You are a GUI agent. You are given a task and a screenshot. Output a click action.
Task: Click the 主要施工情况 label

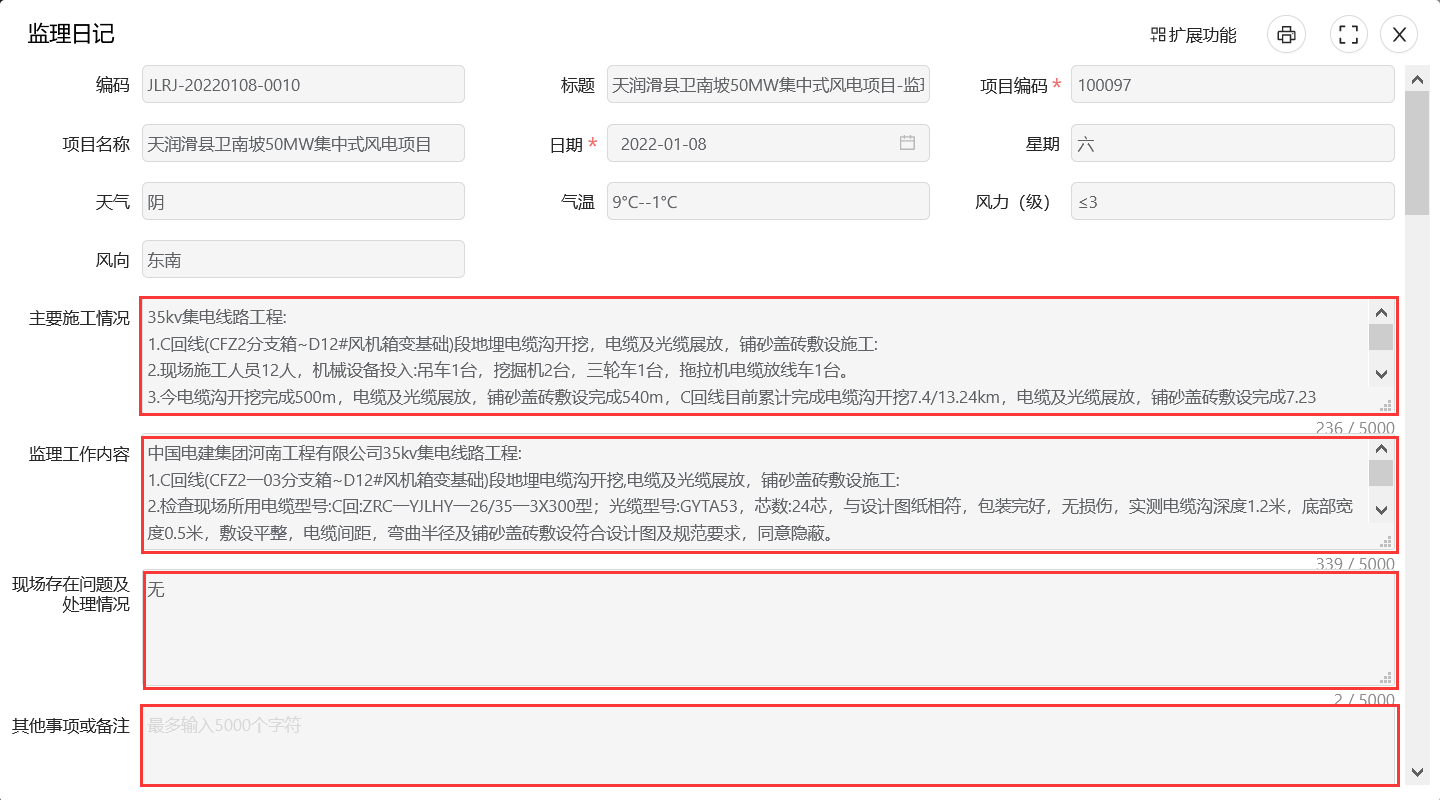pos(80,318)
